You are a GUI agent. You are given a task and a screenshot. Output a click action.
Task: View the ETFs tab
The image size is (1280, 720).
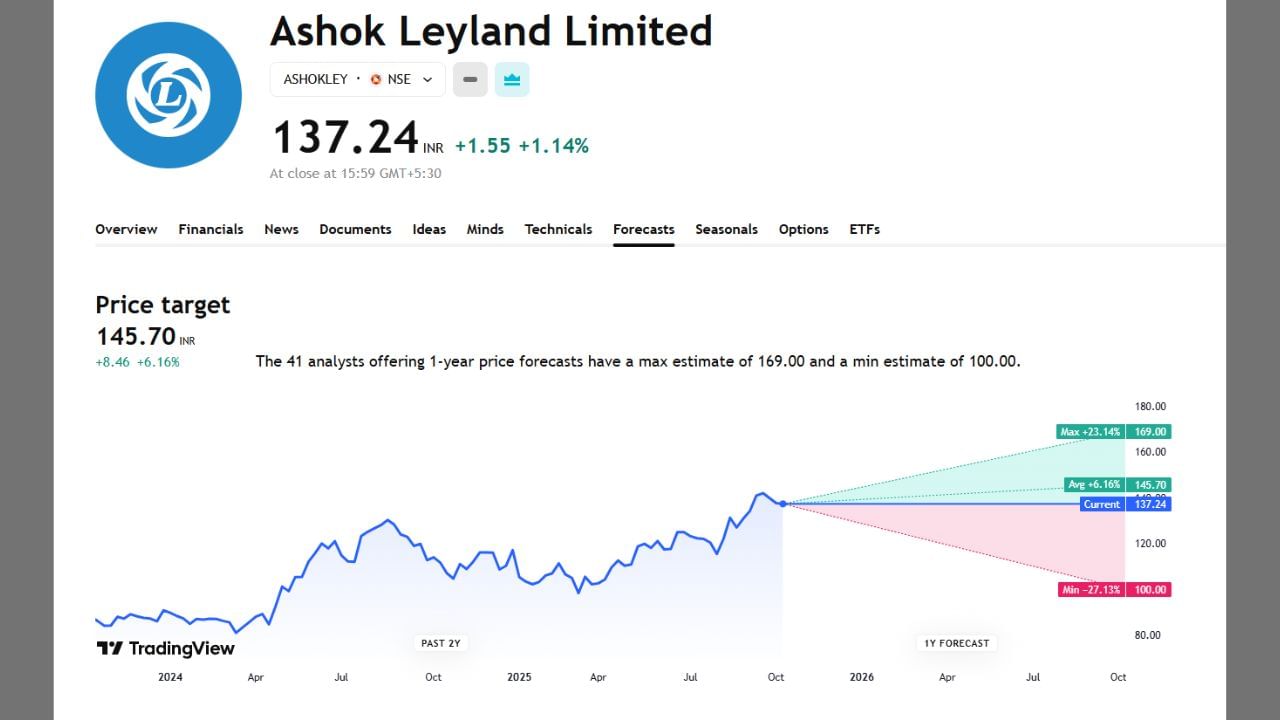(x=864, y=229)
